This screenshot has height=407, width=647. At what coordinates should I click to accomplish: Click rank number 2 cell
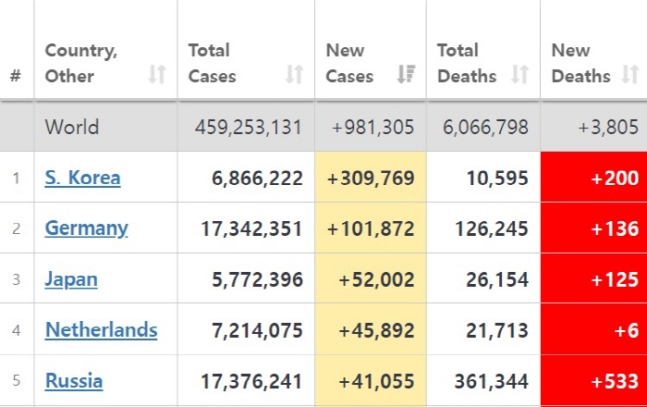[16, 228]
